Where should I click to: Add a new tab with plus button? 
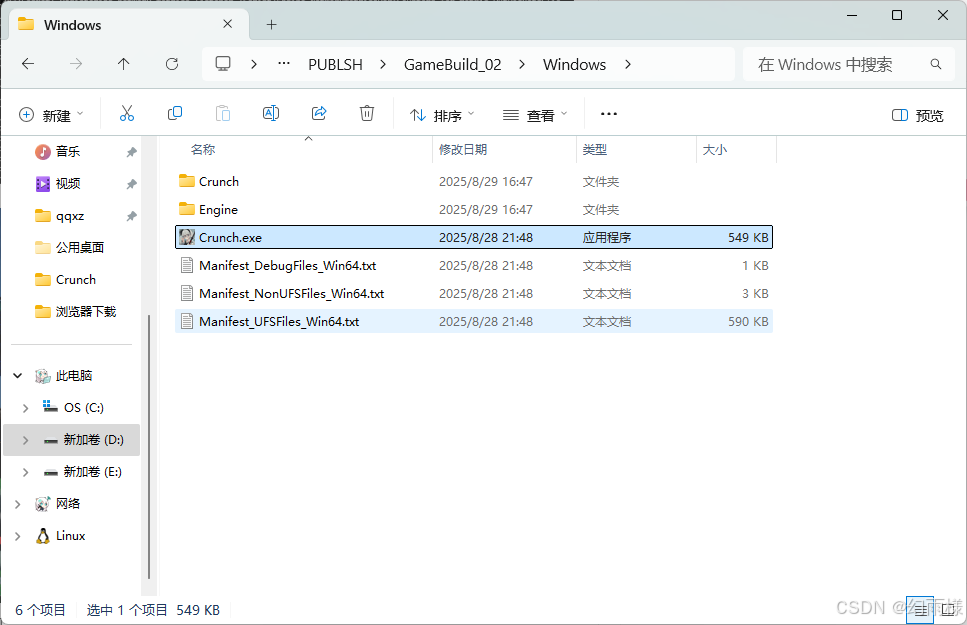tap(271, 25)
